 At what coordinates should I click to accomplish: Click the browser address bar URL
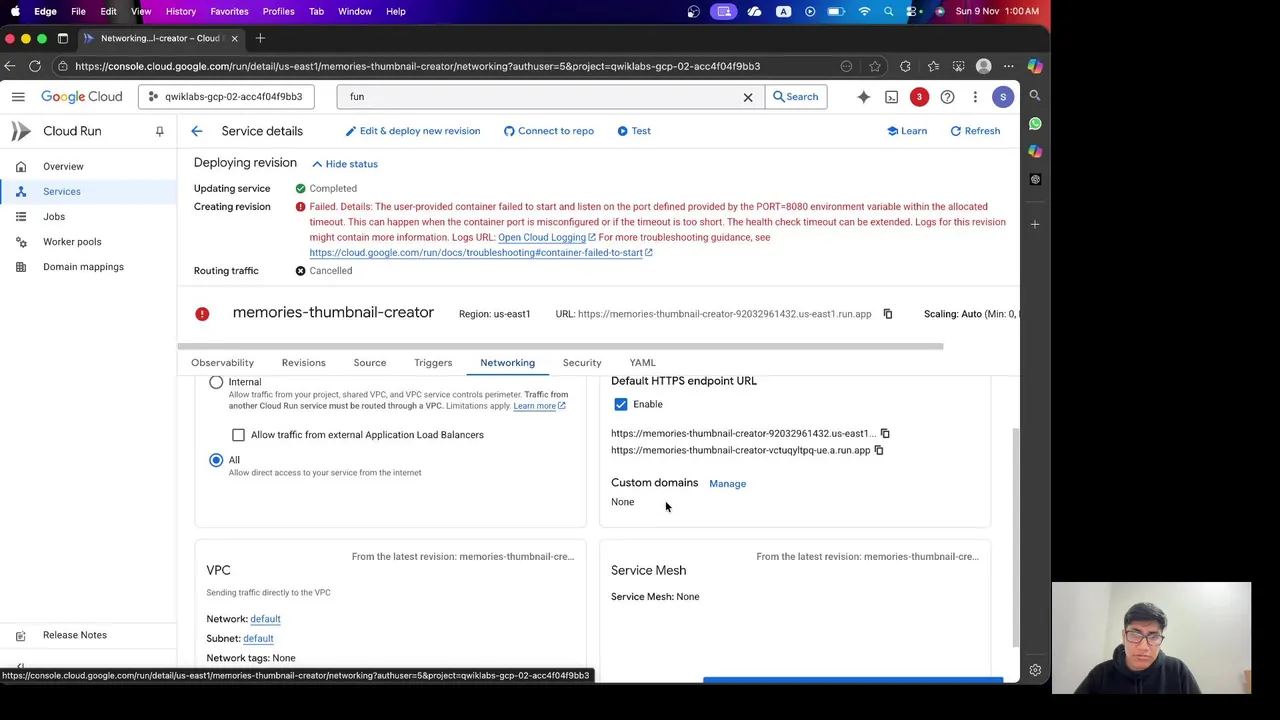(x=417, y=66)
